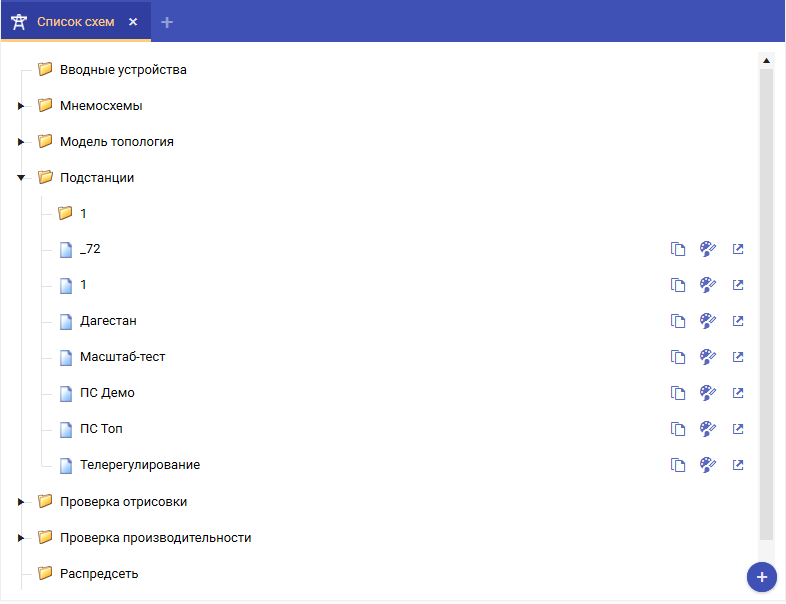Viewport: 786px width, 604px height.
Task: Open palette editor for Масштаб-тест
Action: click(708, 357)
